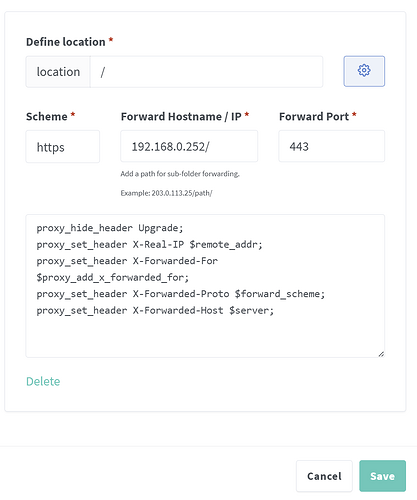
Task: Click the '$proxy_add_x_forwarded_for;' line
Action: (113, 278)
